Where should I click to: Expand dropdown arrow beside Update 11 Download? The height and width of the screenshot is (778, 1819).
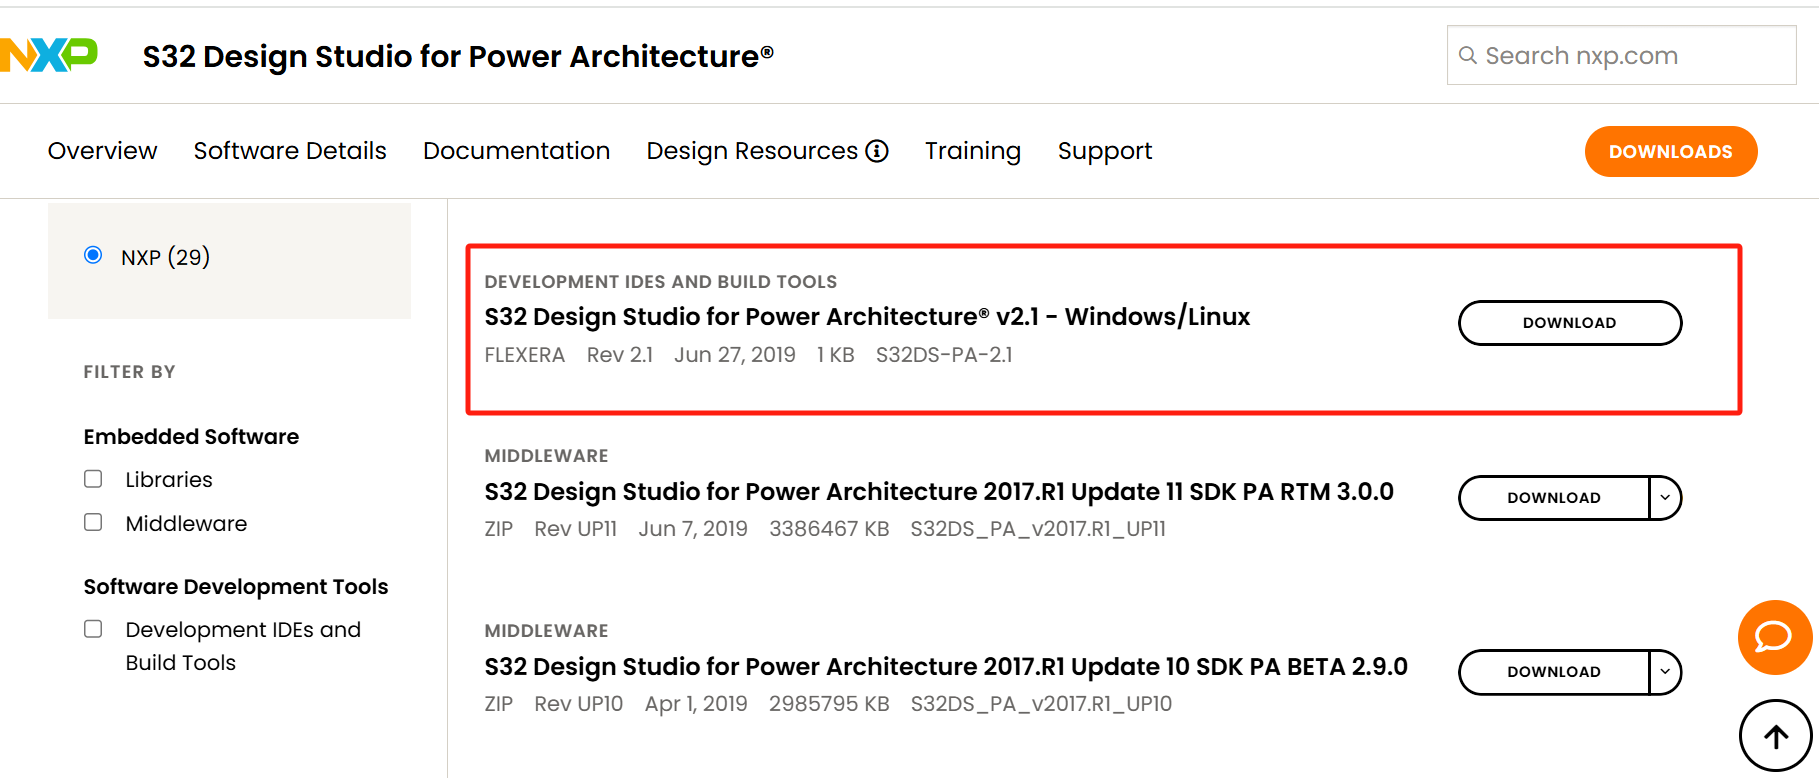click(x=1665, y=497)
